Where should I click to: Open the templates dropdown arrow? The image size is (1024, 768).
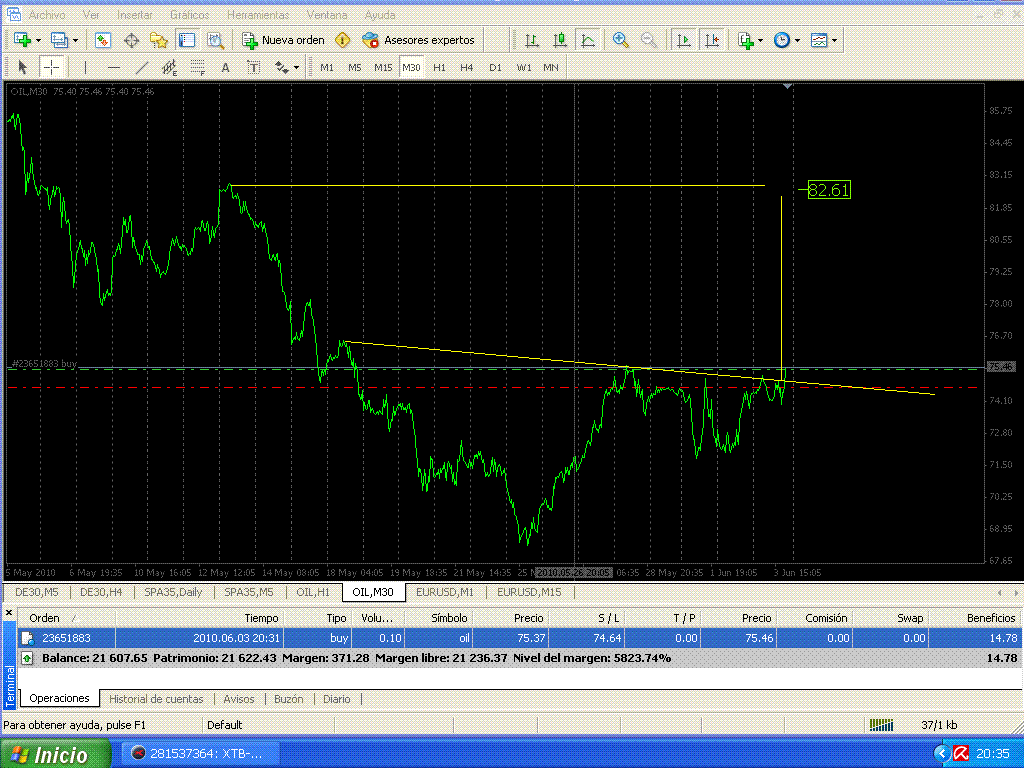click(x=835, y=41)
